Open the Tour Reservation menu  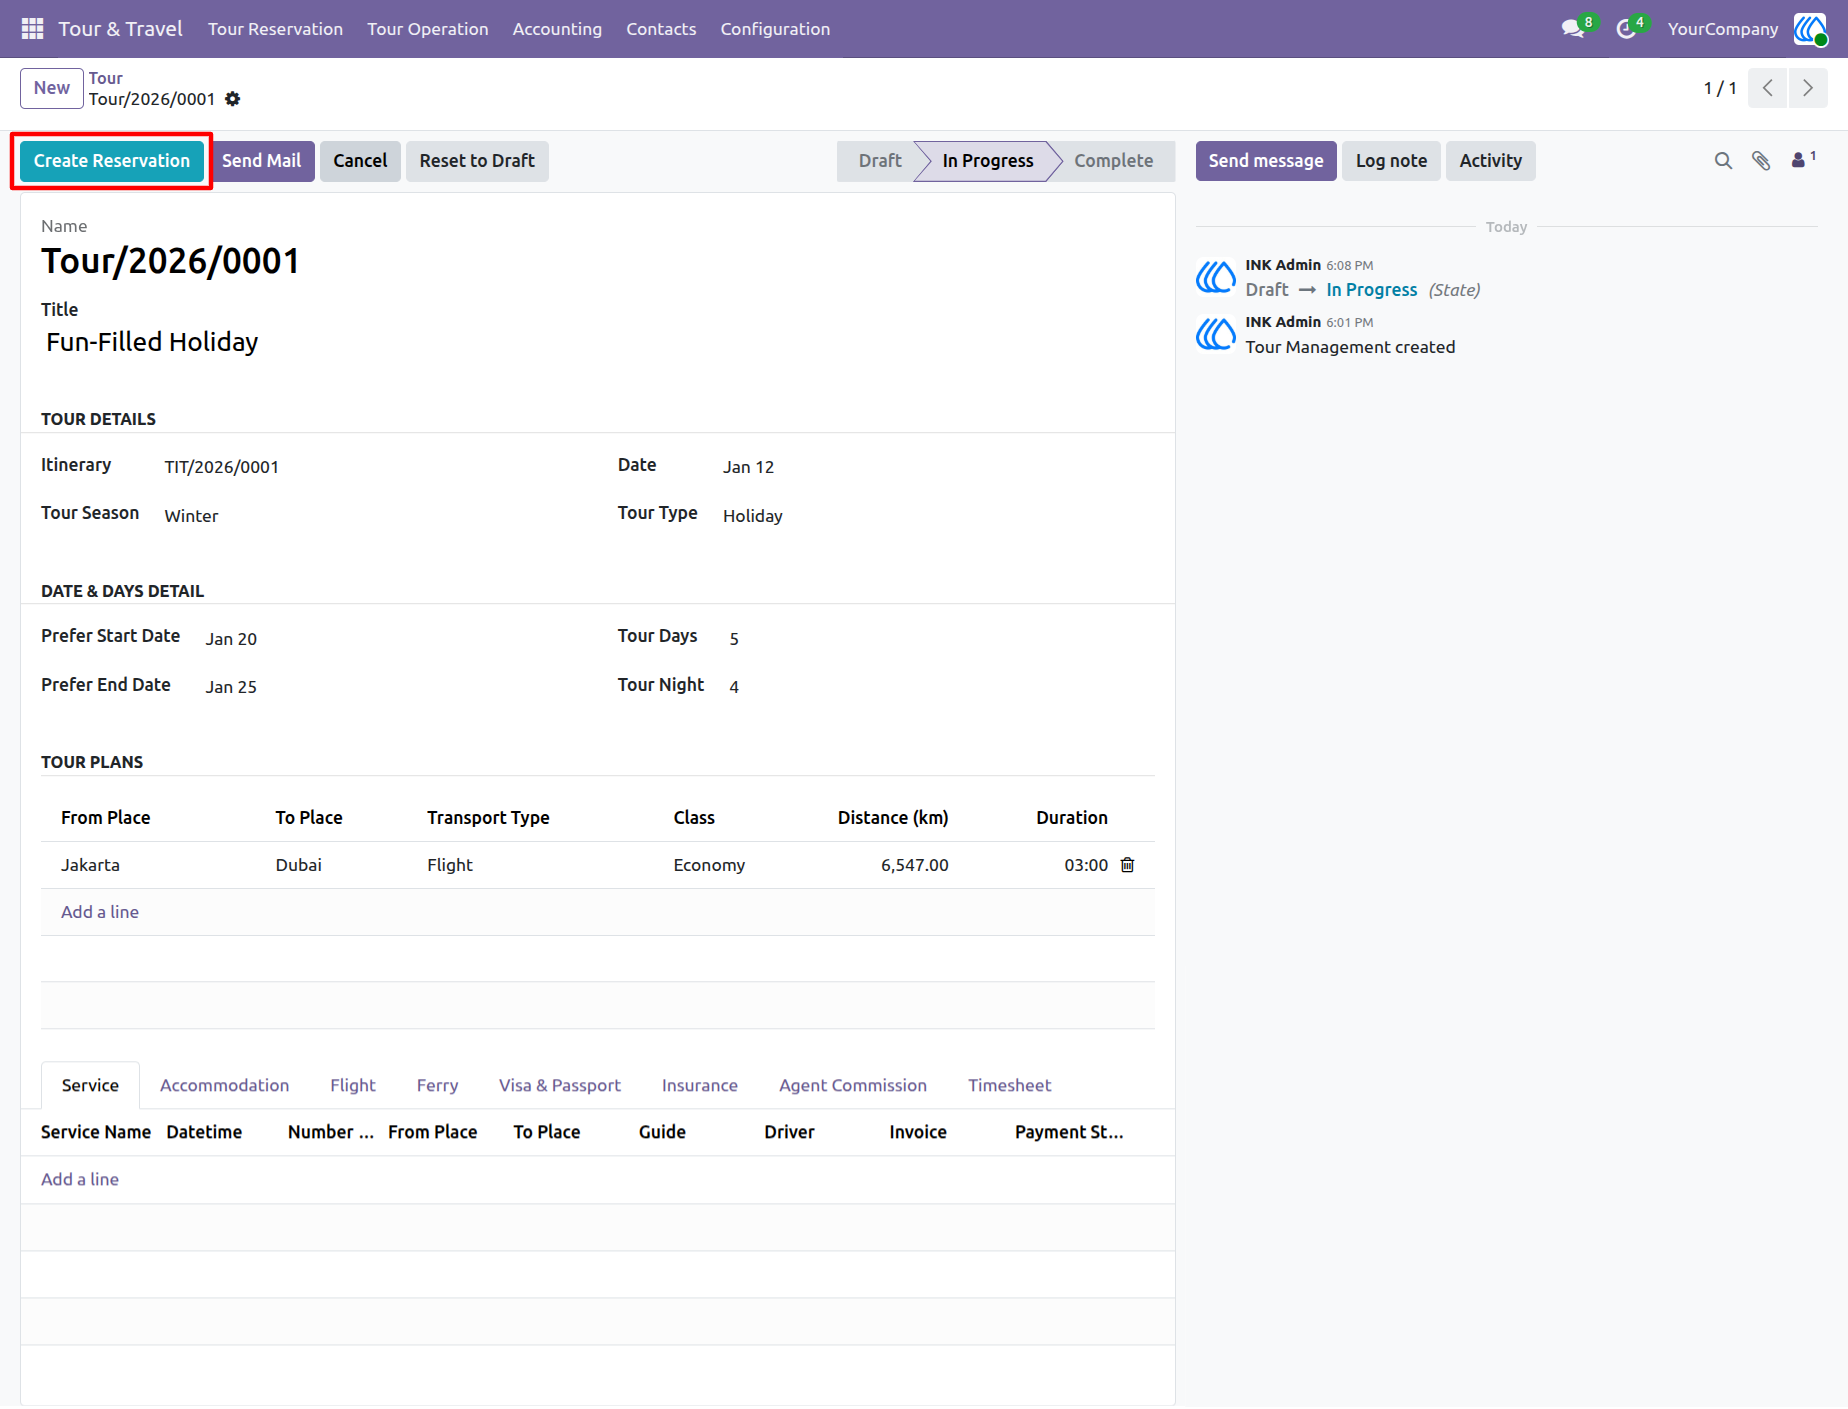tap(275, 29)
